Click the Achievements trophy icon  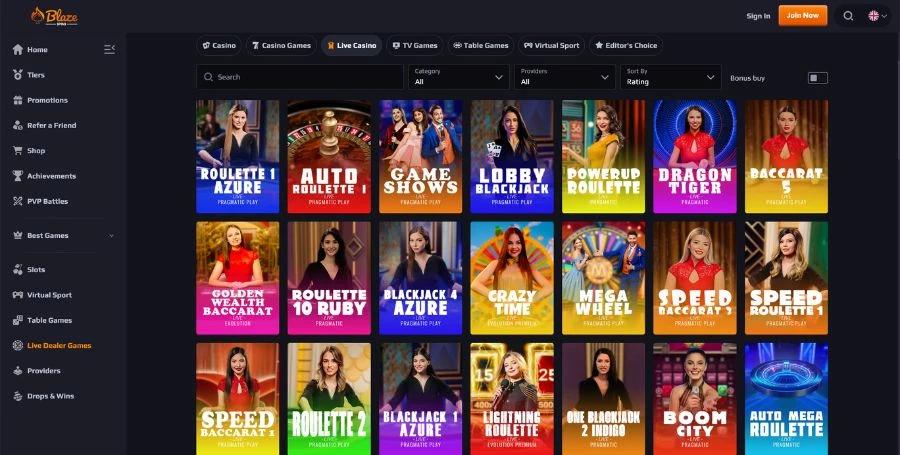click(18, 176)
